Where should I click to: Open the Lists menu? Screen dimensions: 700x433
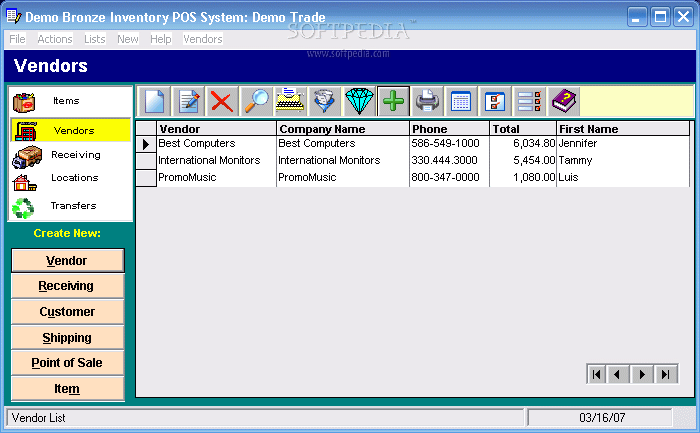95,39
